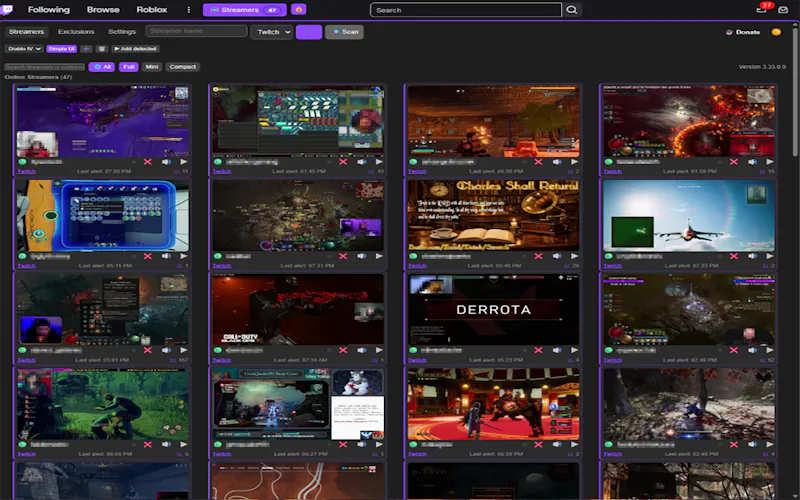
Task: Click green status dot on 07:33 PM card
Action: click(x=609, y=256)
